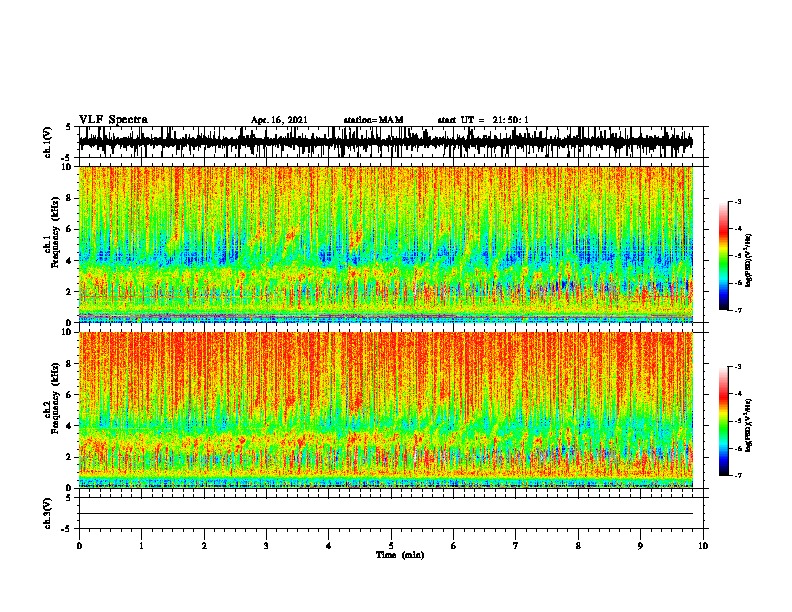Click the "VLF Spectra" plot title
Image resolution: width=792 pixels, height=612 pixels.
(x=113, y=120)
